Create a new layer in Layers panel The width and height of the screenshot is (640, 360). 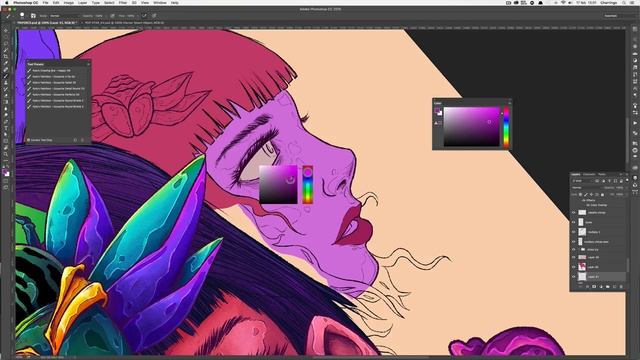[x=614, y=287]
